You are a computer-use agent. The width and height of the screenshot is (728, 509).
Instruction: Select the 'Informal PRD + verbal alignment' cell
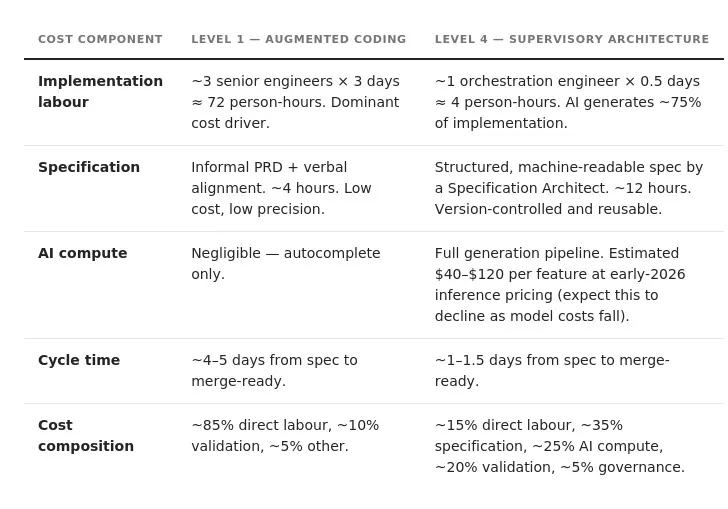[x=281, y=188]
